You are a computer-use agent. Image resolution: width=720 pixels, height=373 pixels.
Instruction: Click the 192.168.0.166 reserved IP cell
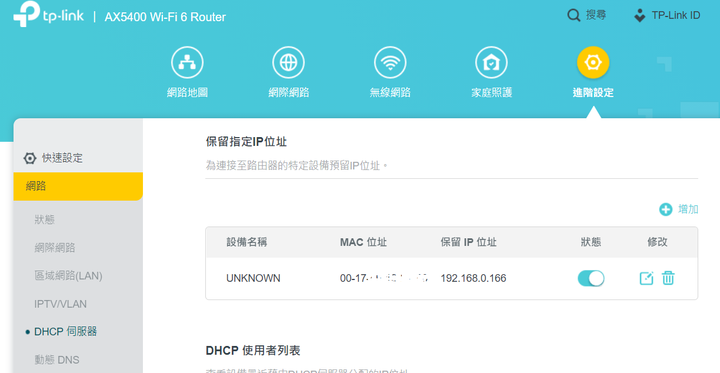tap(473, 278)
